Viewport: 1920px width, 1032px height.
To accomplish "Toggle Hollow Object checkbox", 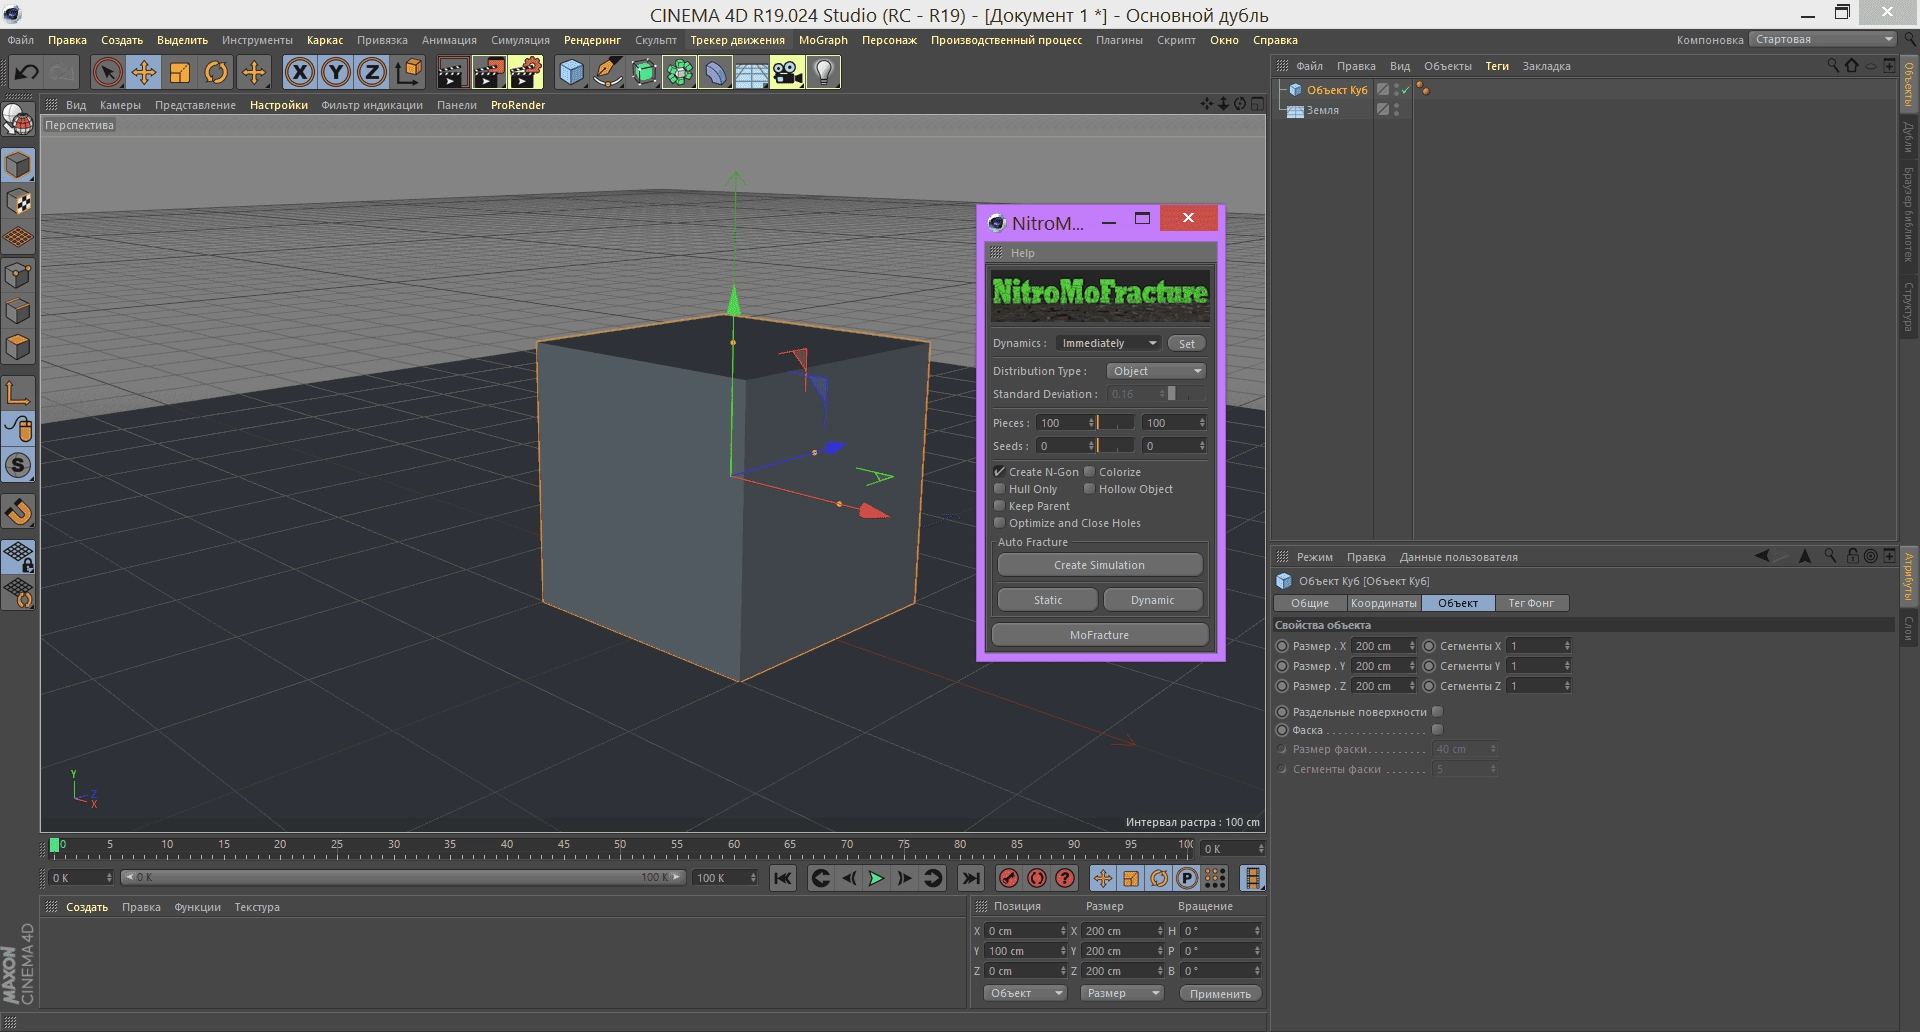I will pos(1090,489).
